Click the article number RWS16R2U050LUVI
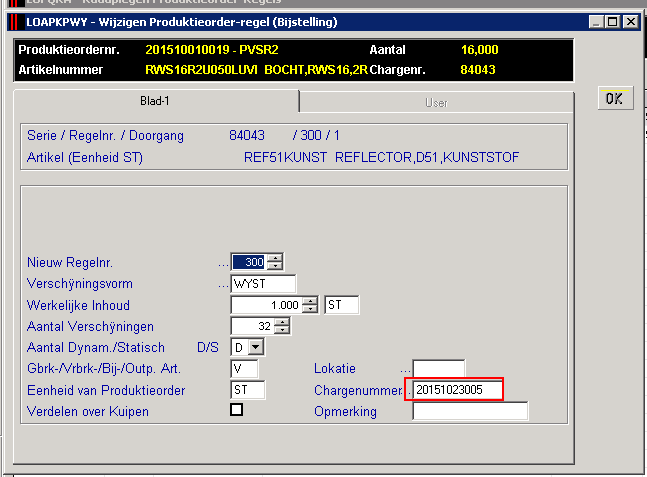The height and width of the screenshot is (477, 647). pos(201,70)
